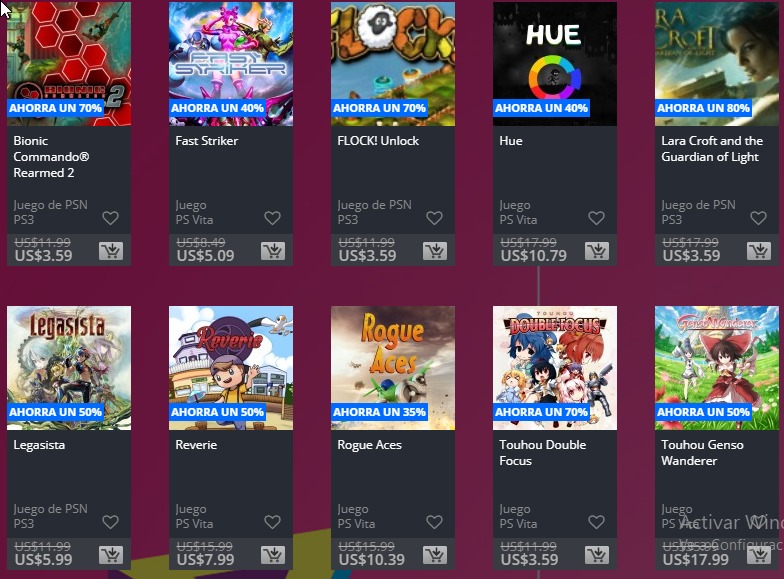Viewport: 784px width, 579px height.
Task: Toggle wishlist heart for Hue
Action: (596, 218)
